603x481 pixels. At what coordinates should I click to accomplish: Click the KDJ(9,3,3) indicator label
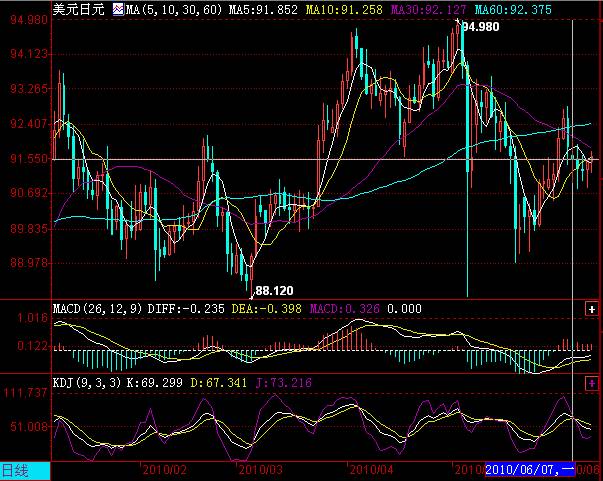tap(87, 383)
